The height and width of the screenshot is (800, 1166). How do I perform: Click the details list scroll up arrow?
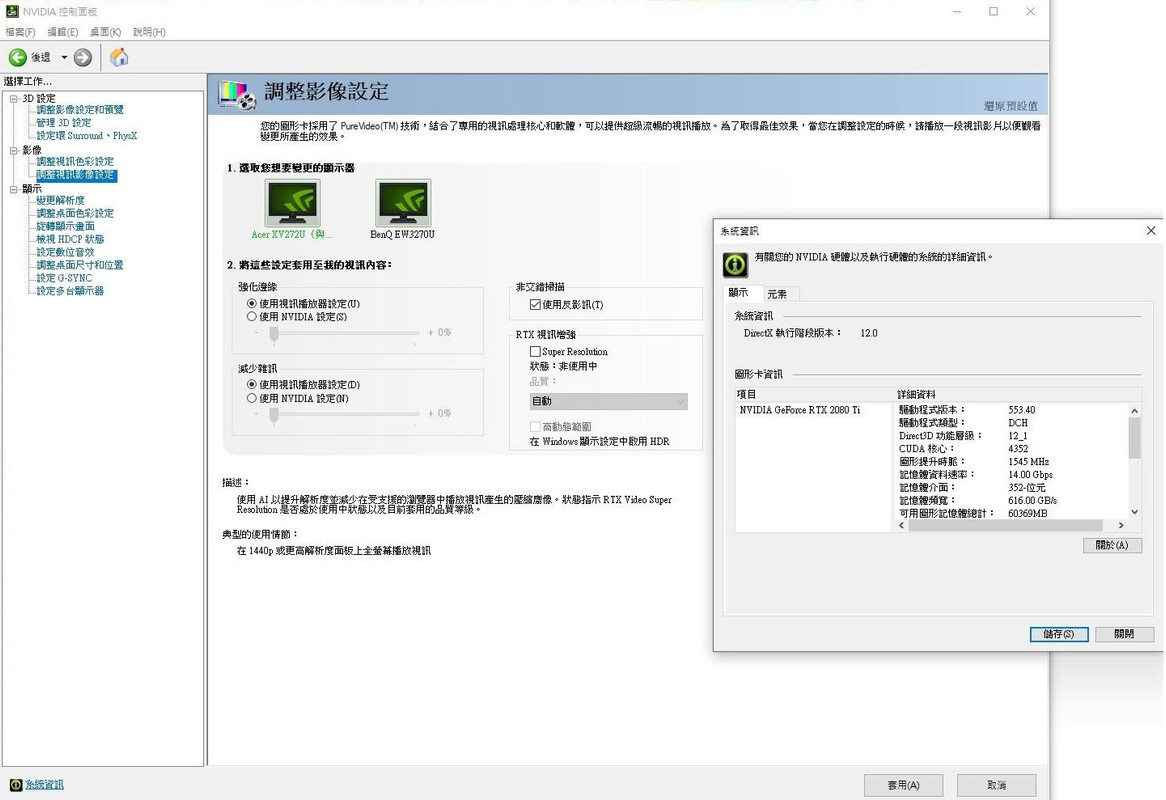(1134, 411)
